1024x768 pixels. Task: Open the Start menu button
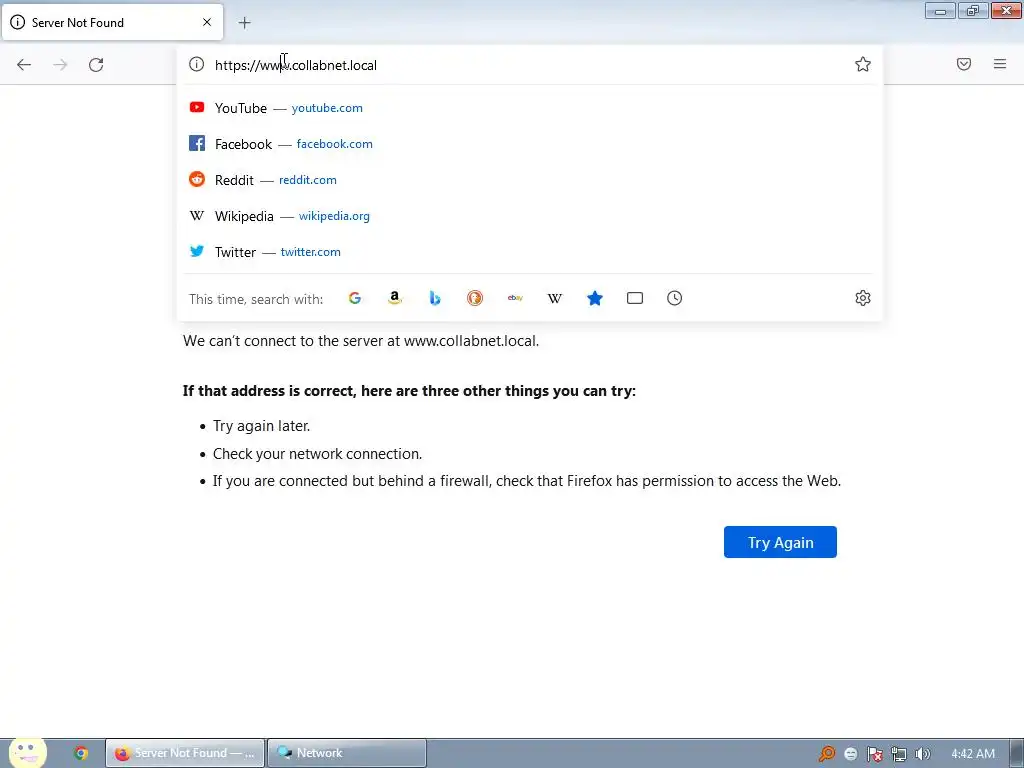coord(27,752)
